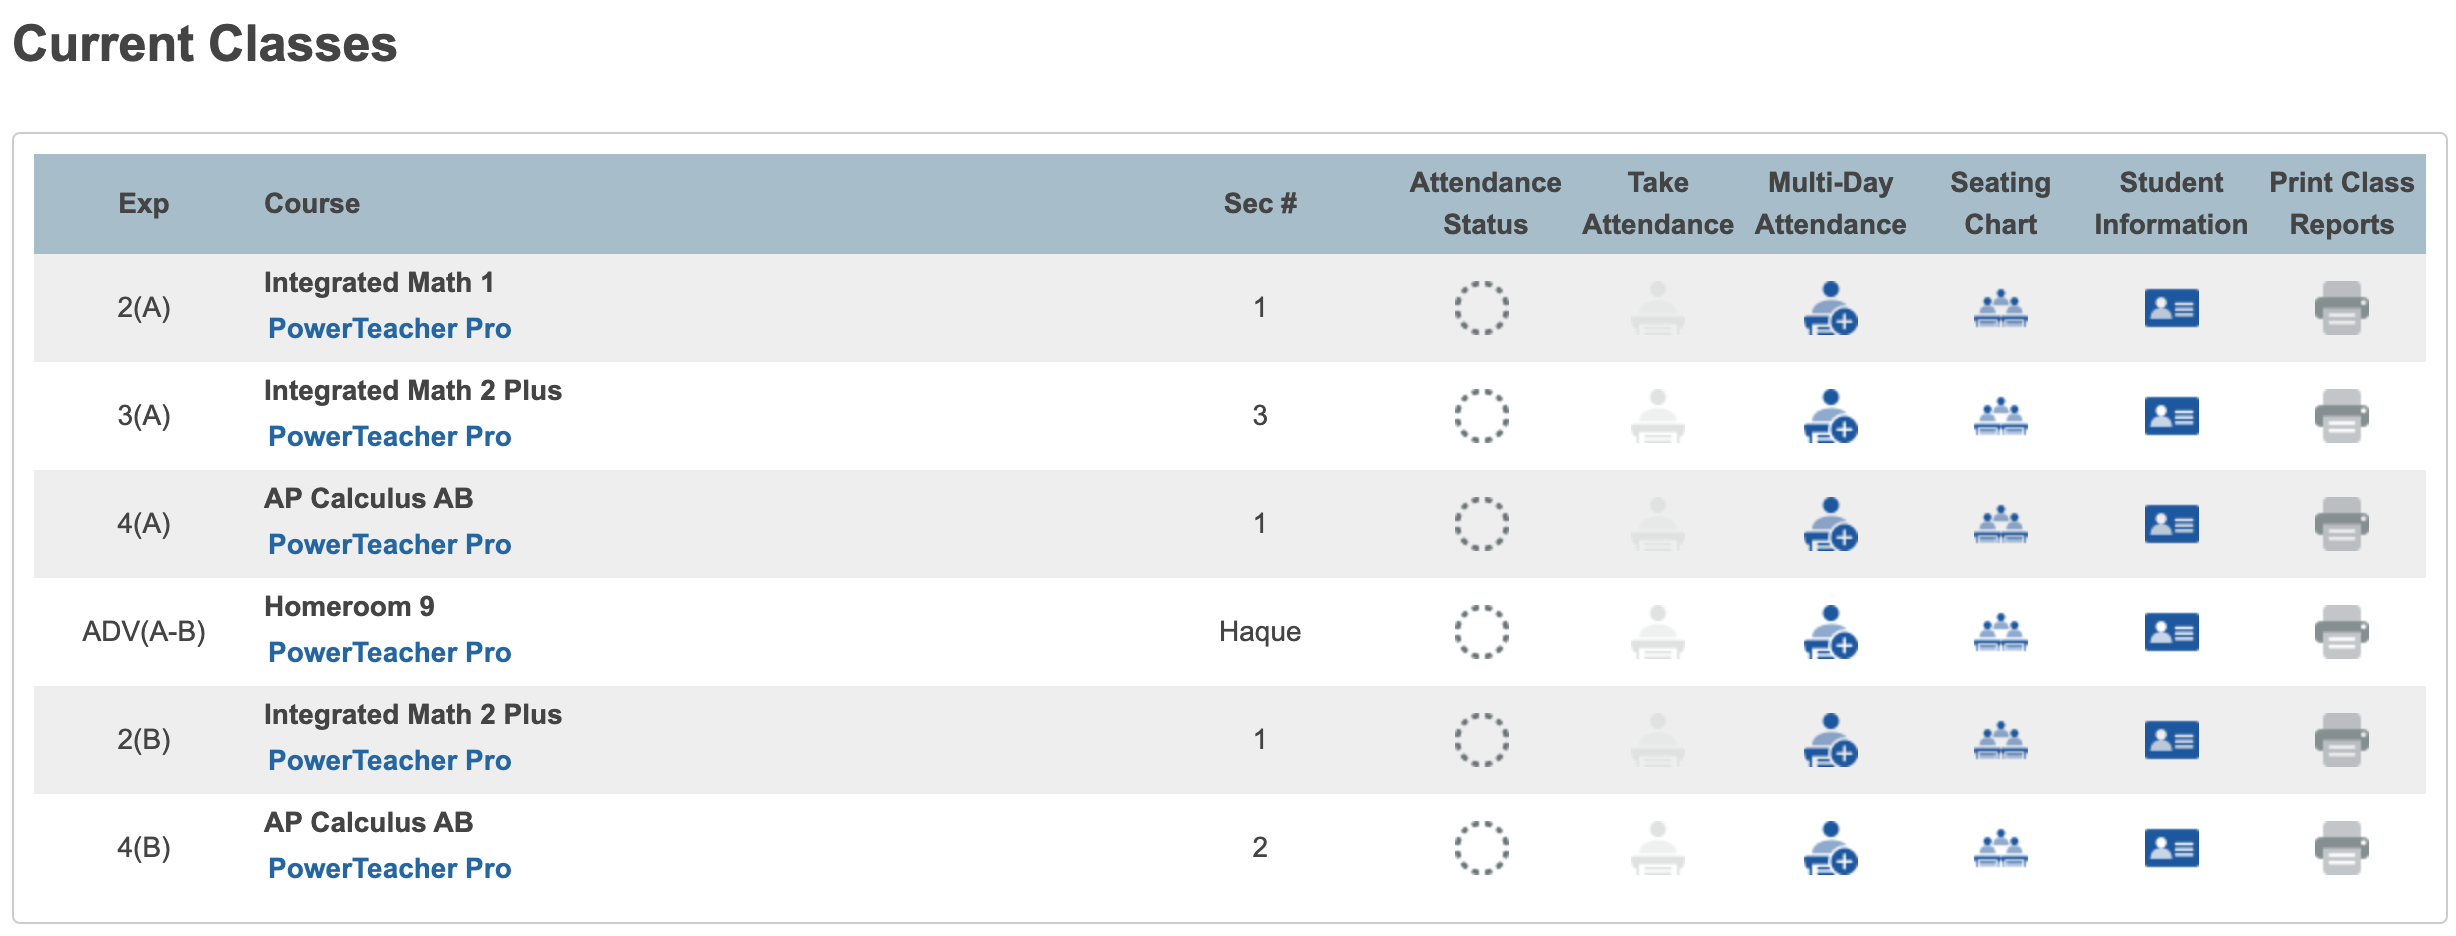
Task: Print class reports for Integrated Math 2 Plus 2(B)
Action: pos(2341,740)
